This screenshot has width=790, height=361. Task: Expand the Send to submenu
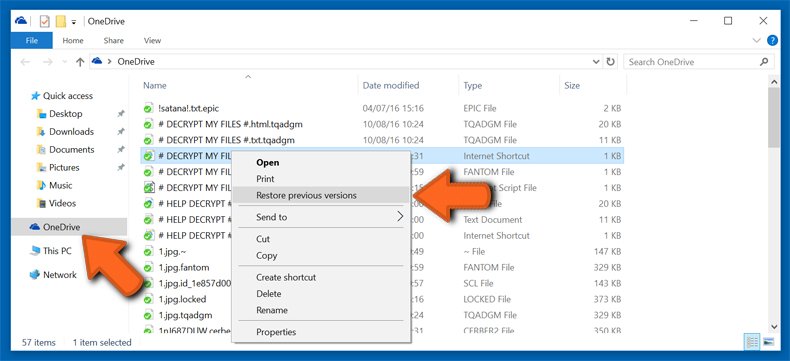pyautogui.click(x=321, y=217)
